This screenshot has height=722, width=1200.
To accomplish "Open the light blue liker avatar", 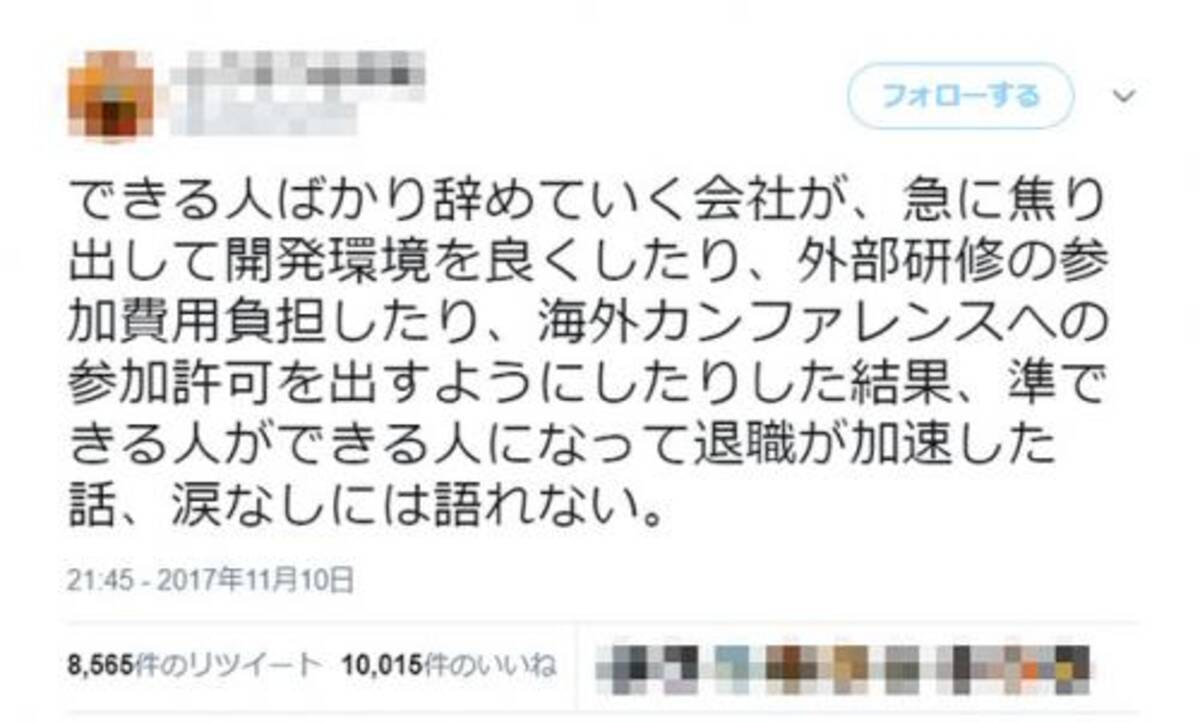I will click(733, 669).
